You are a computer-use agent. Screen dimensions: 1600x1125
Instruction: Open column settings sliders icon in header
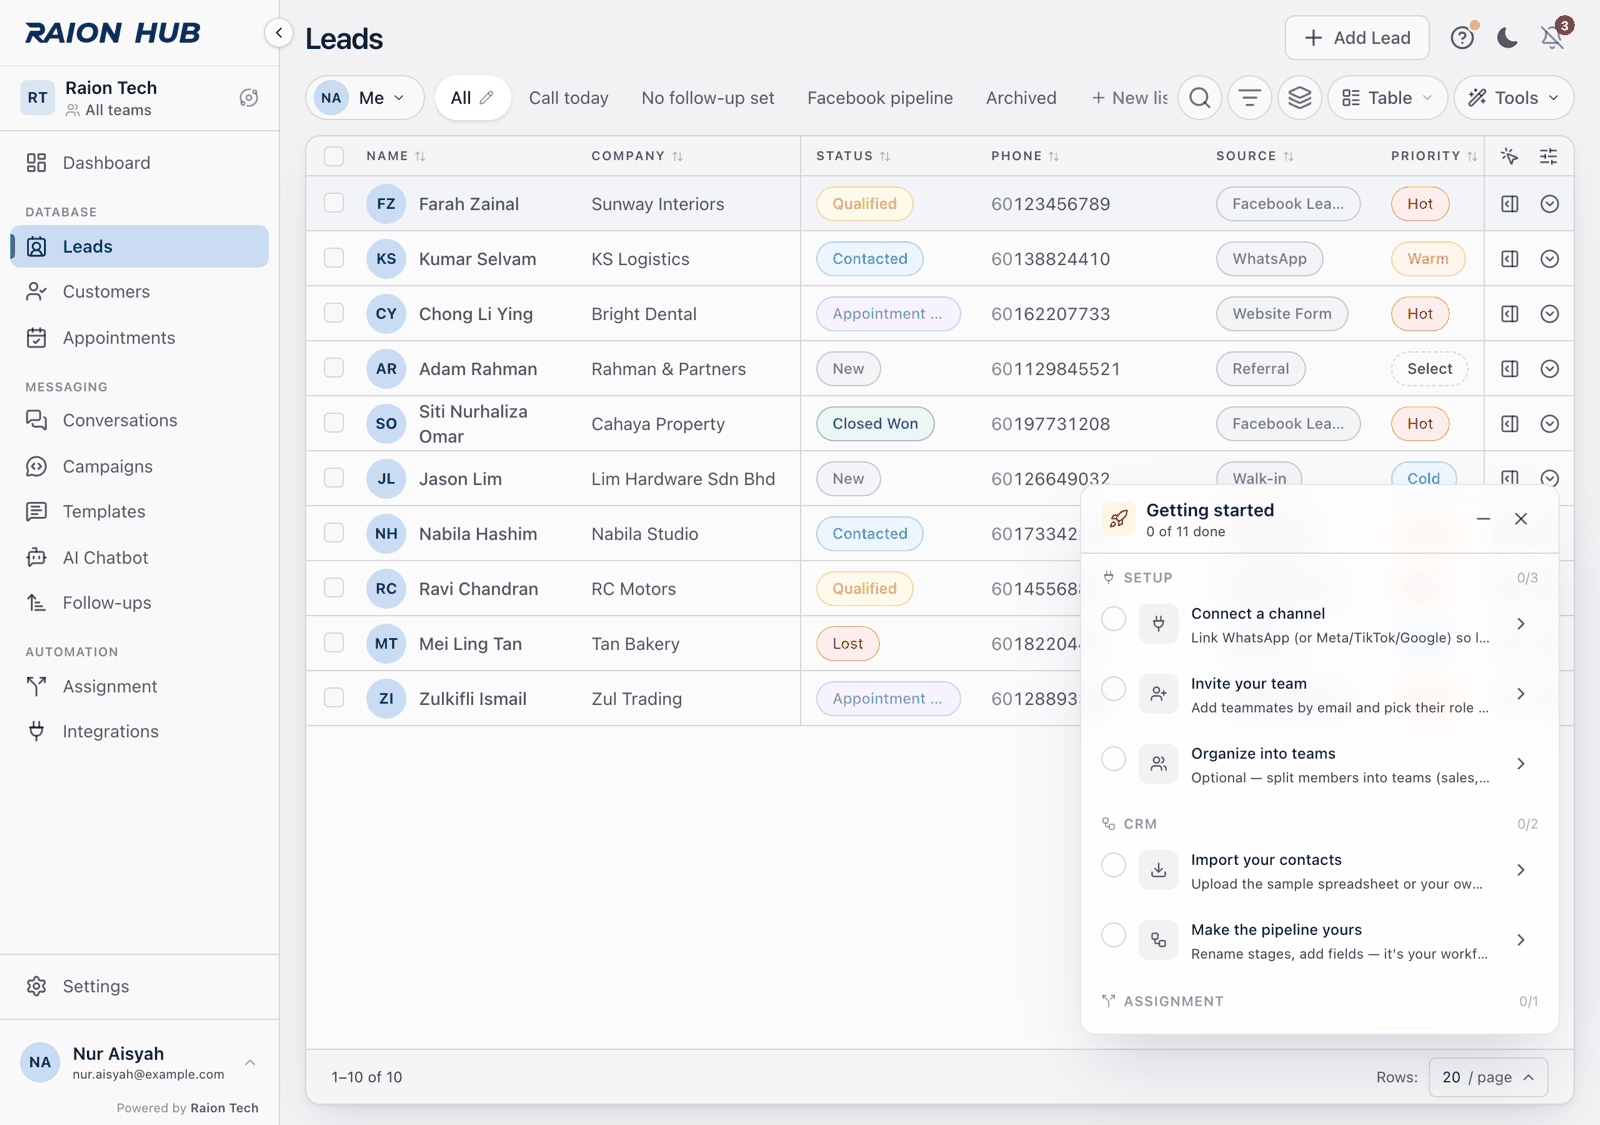coord(1548,156)
